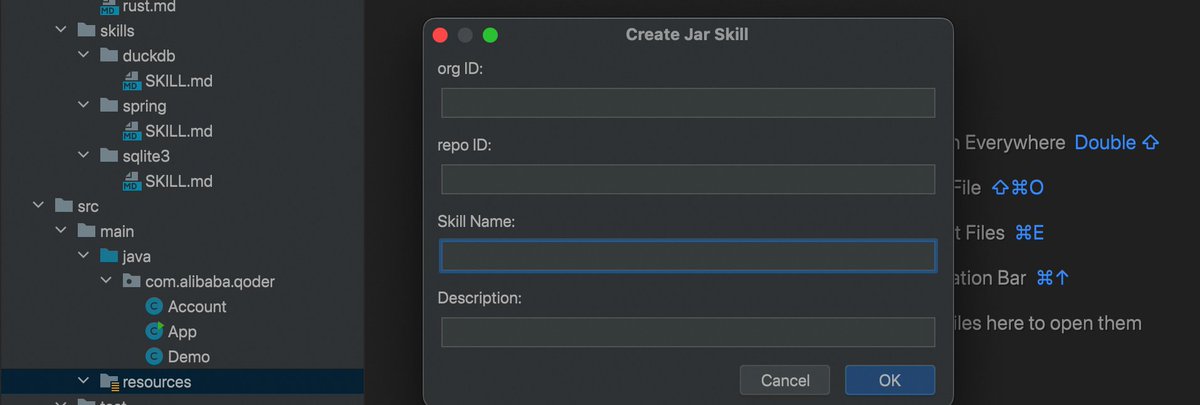Click the '⌘↑' shortcut hint text
This screenshot has width=1200, height=405.
point(1053,277)
